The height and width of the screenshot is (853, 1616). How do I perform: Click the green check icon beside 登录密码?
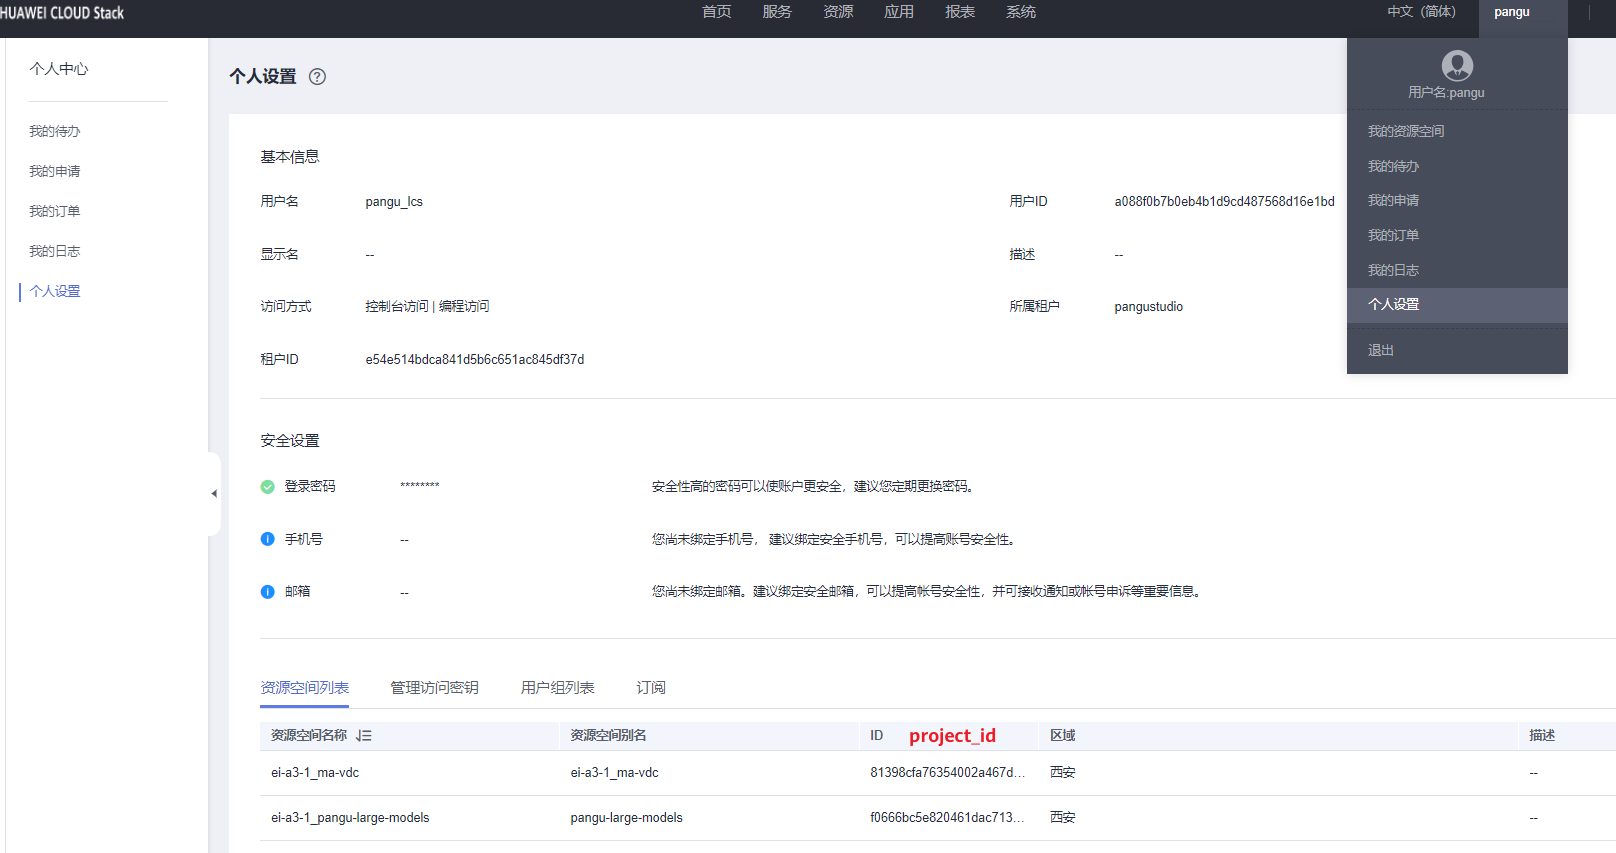pyautogui.click(x=267, y=487)
